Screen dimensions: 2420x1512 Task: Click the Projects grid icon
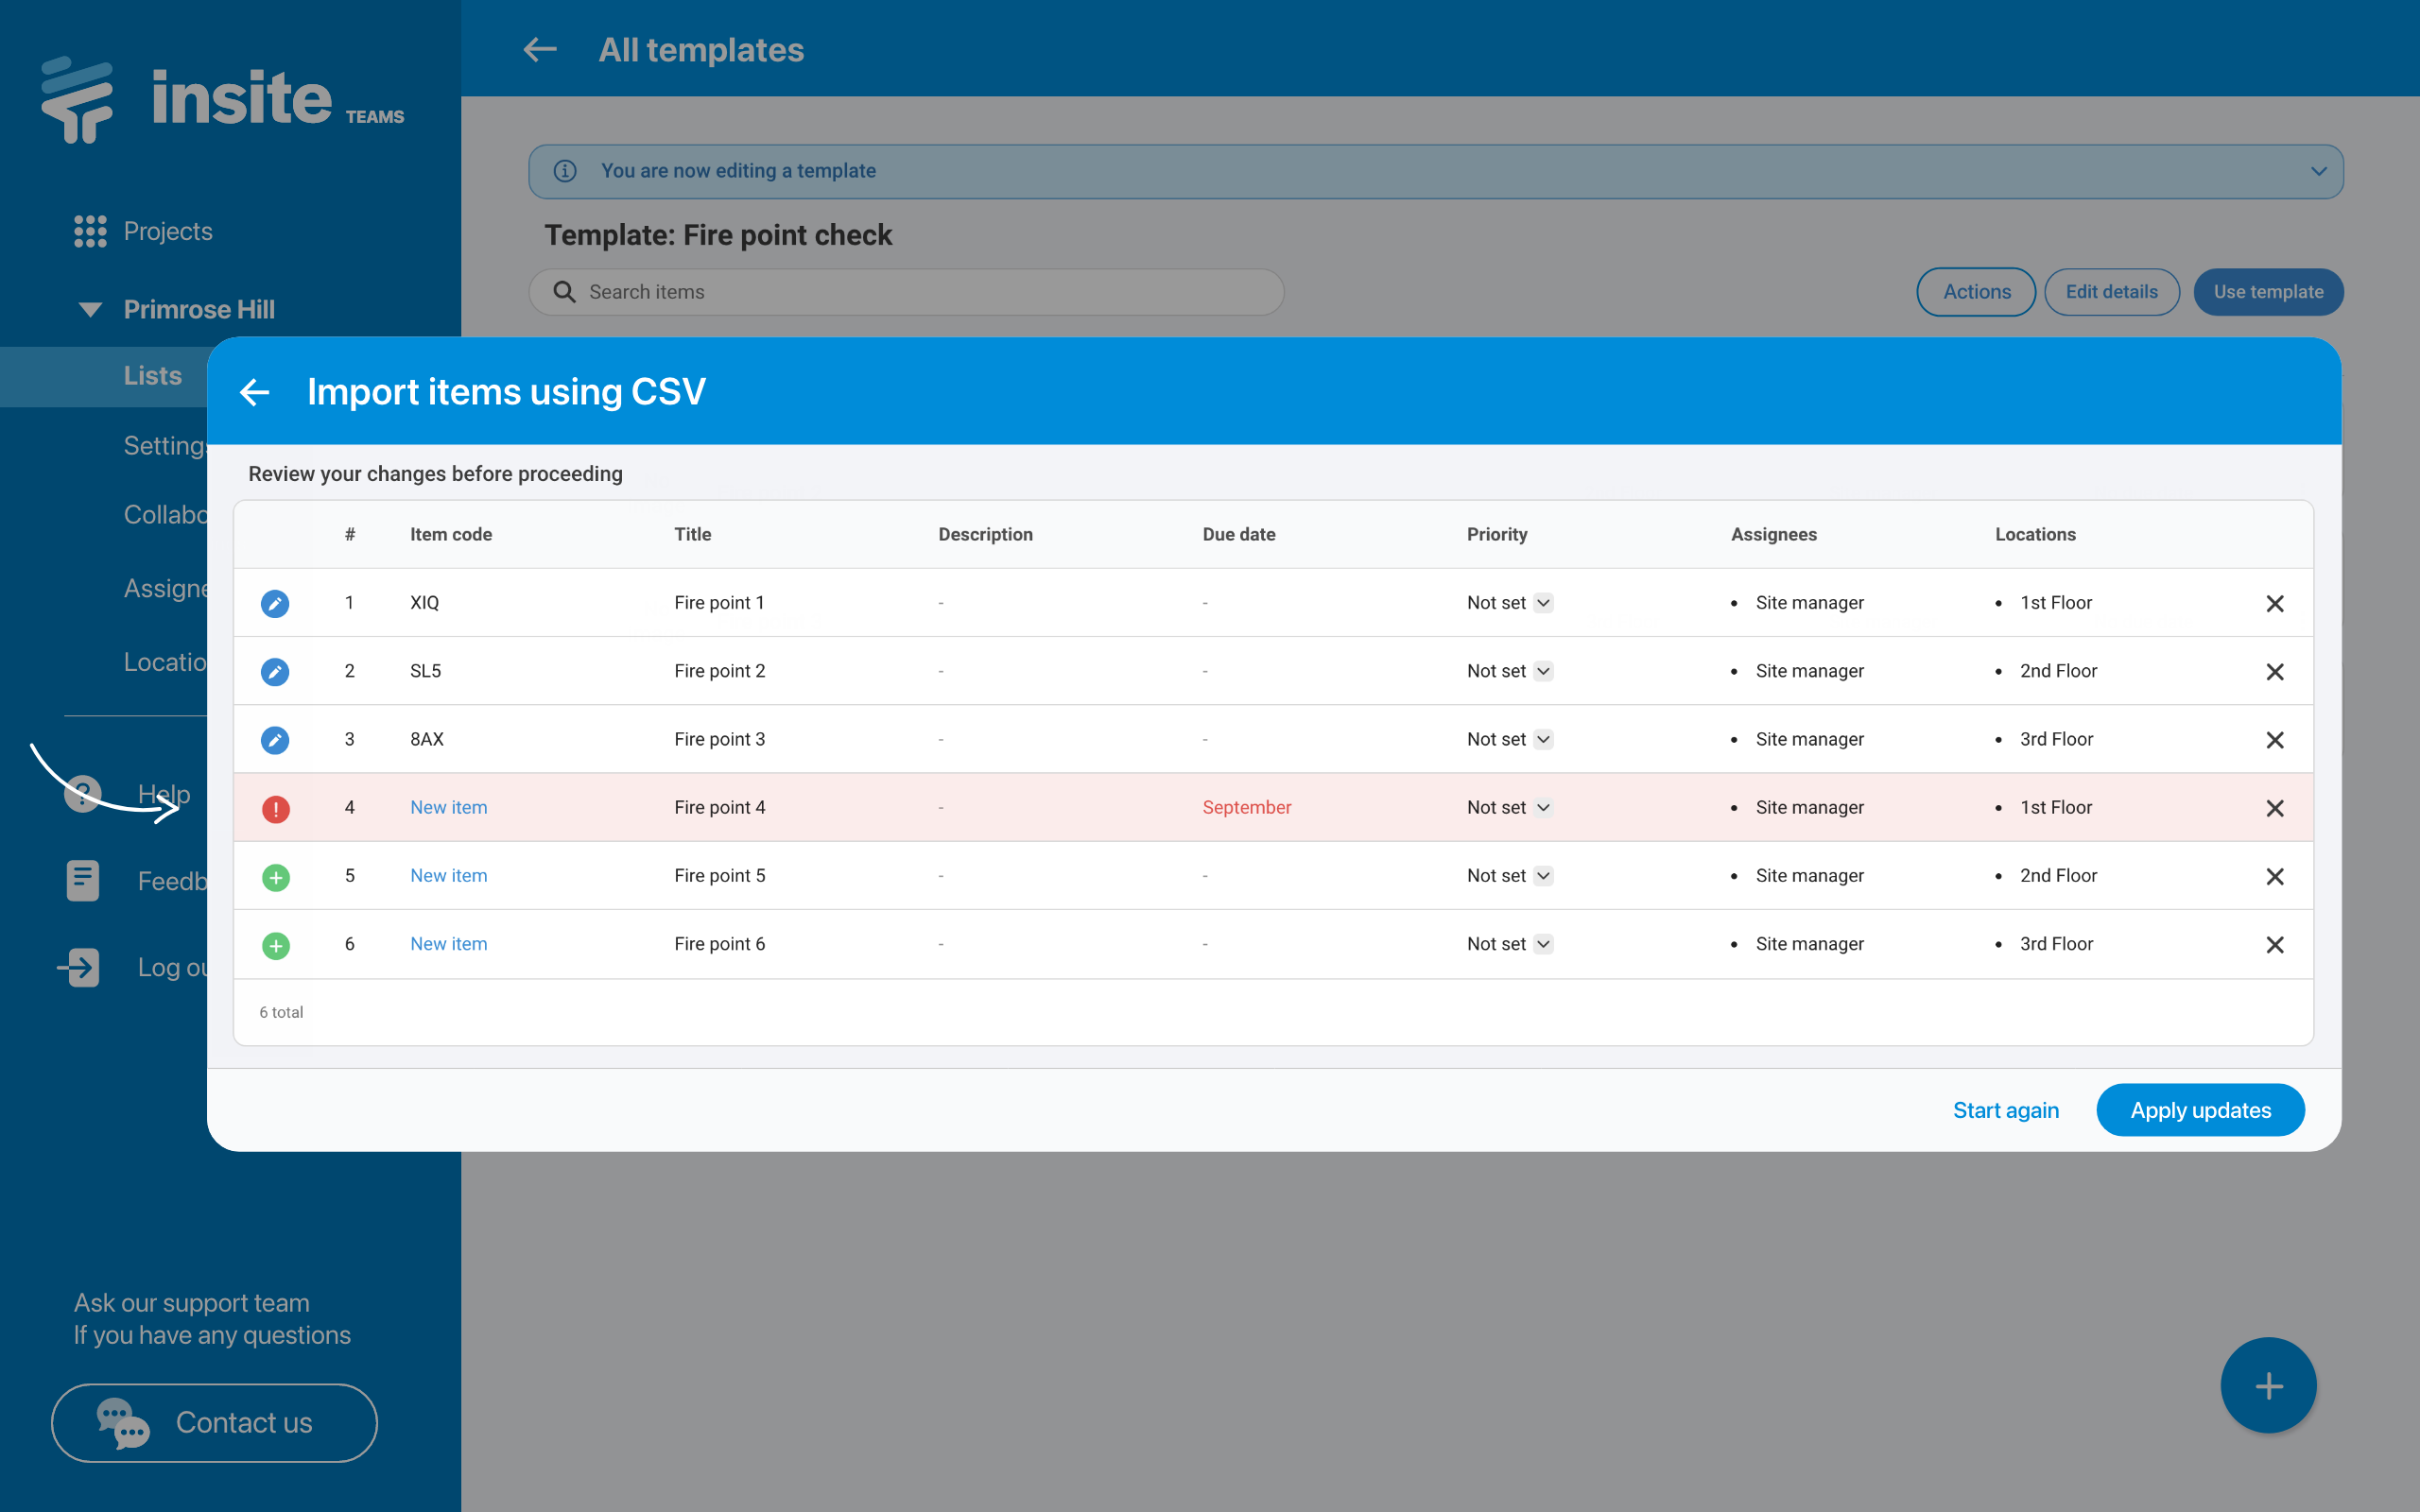click(x=90, y=231)
